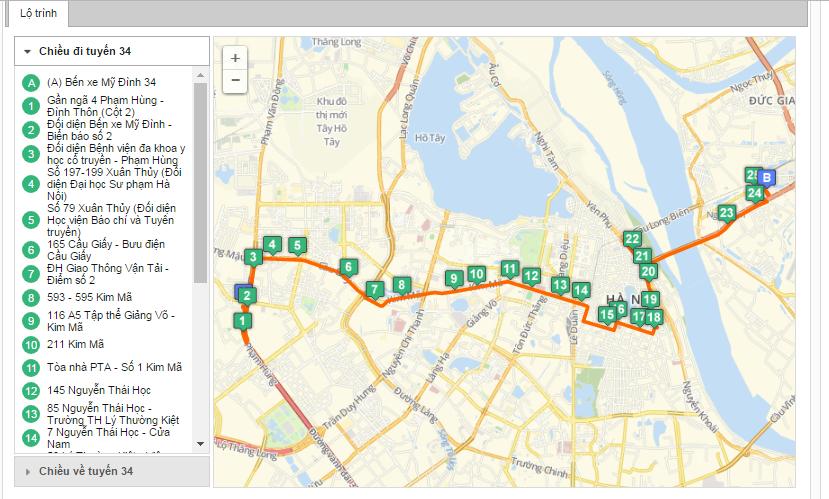Click map stop marker number 6
The width and height of the screenshot is (829, 499).
tap(348, 266)
